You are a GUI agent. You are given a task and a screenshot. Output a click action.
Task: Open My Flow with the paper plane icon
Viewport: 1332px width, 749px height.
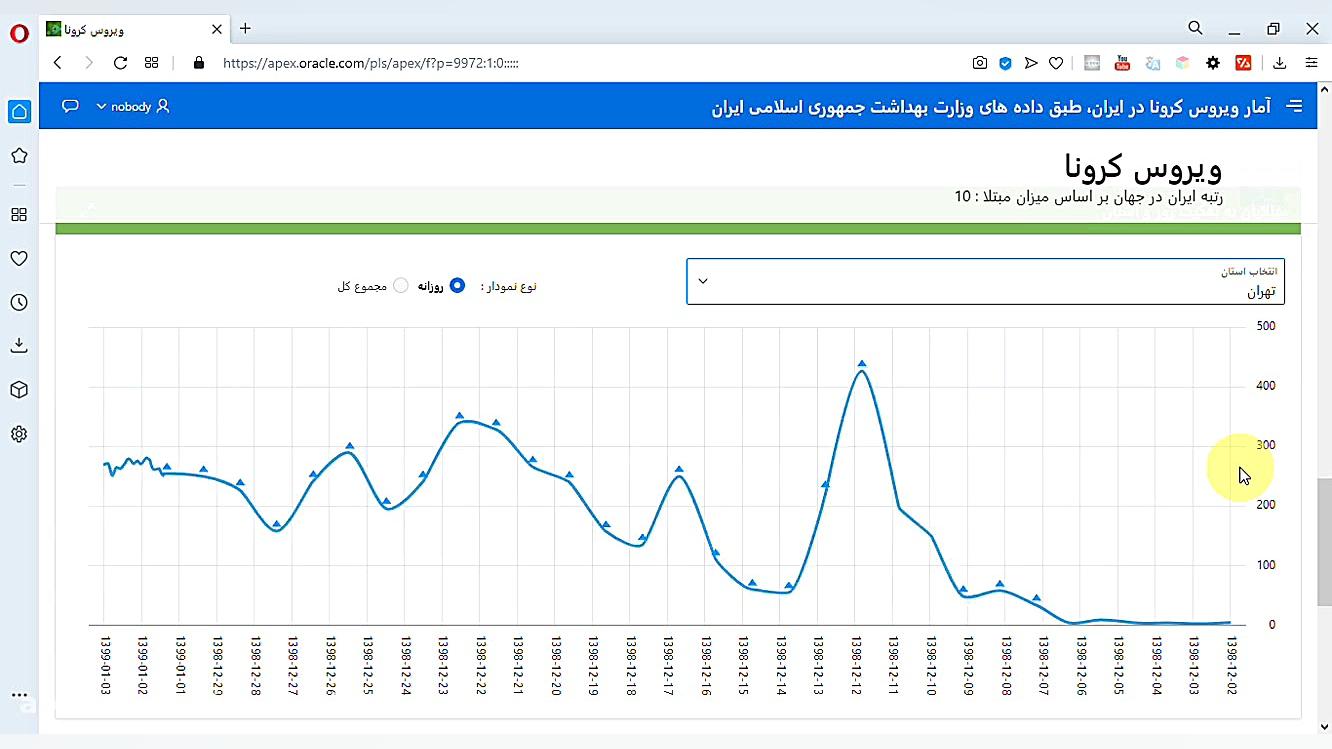pyautogui.click(x=1031, y=62)
